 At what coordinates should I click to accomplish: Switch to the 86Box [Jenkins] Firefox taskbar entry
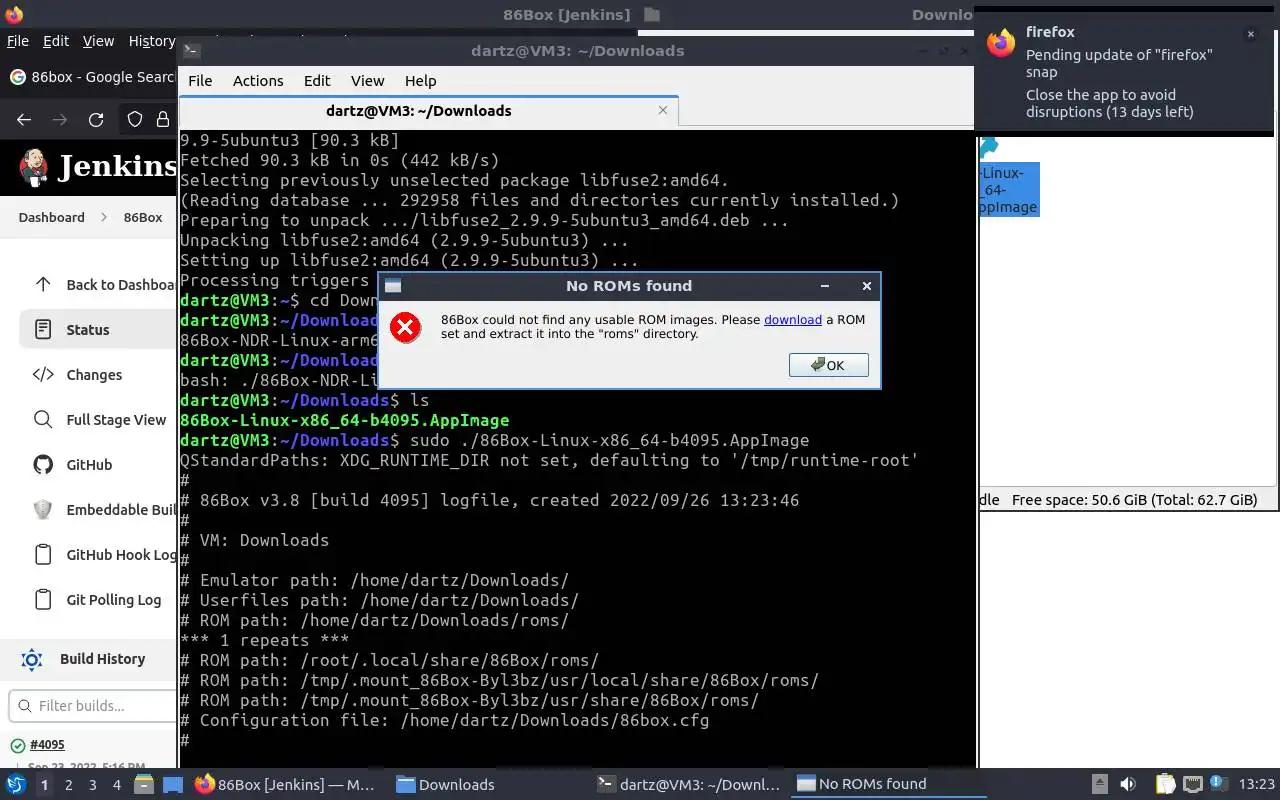pos(285,785)
